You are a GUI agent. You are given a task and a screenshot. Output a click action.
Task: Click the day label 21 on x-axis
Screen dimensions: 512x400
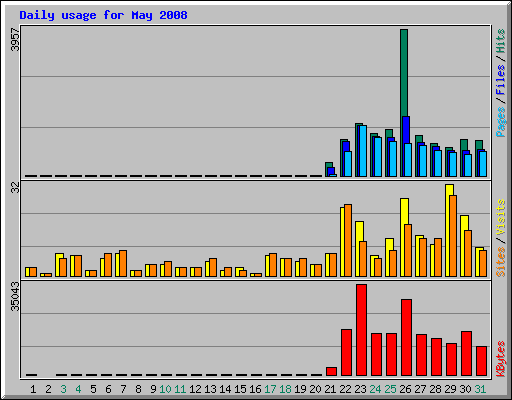coord(330,389)
